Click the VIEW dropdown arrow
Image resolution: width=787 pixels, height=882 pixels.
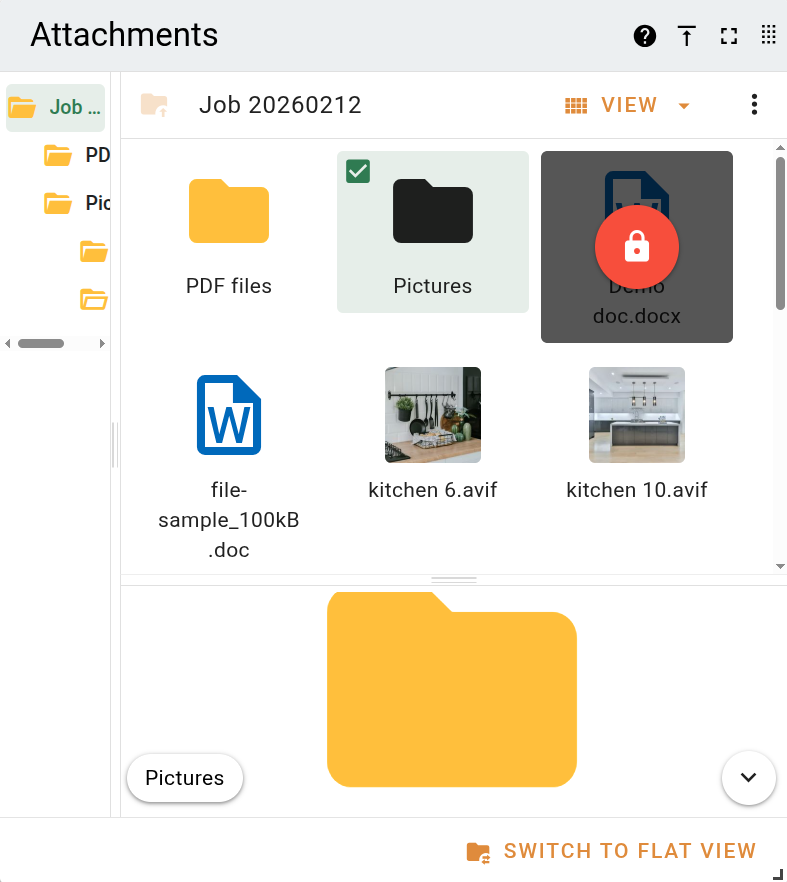click(683, 106)
